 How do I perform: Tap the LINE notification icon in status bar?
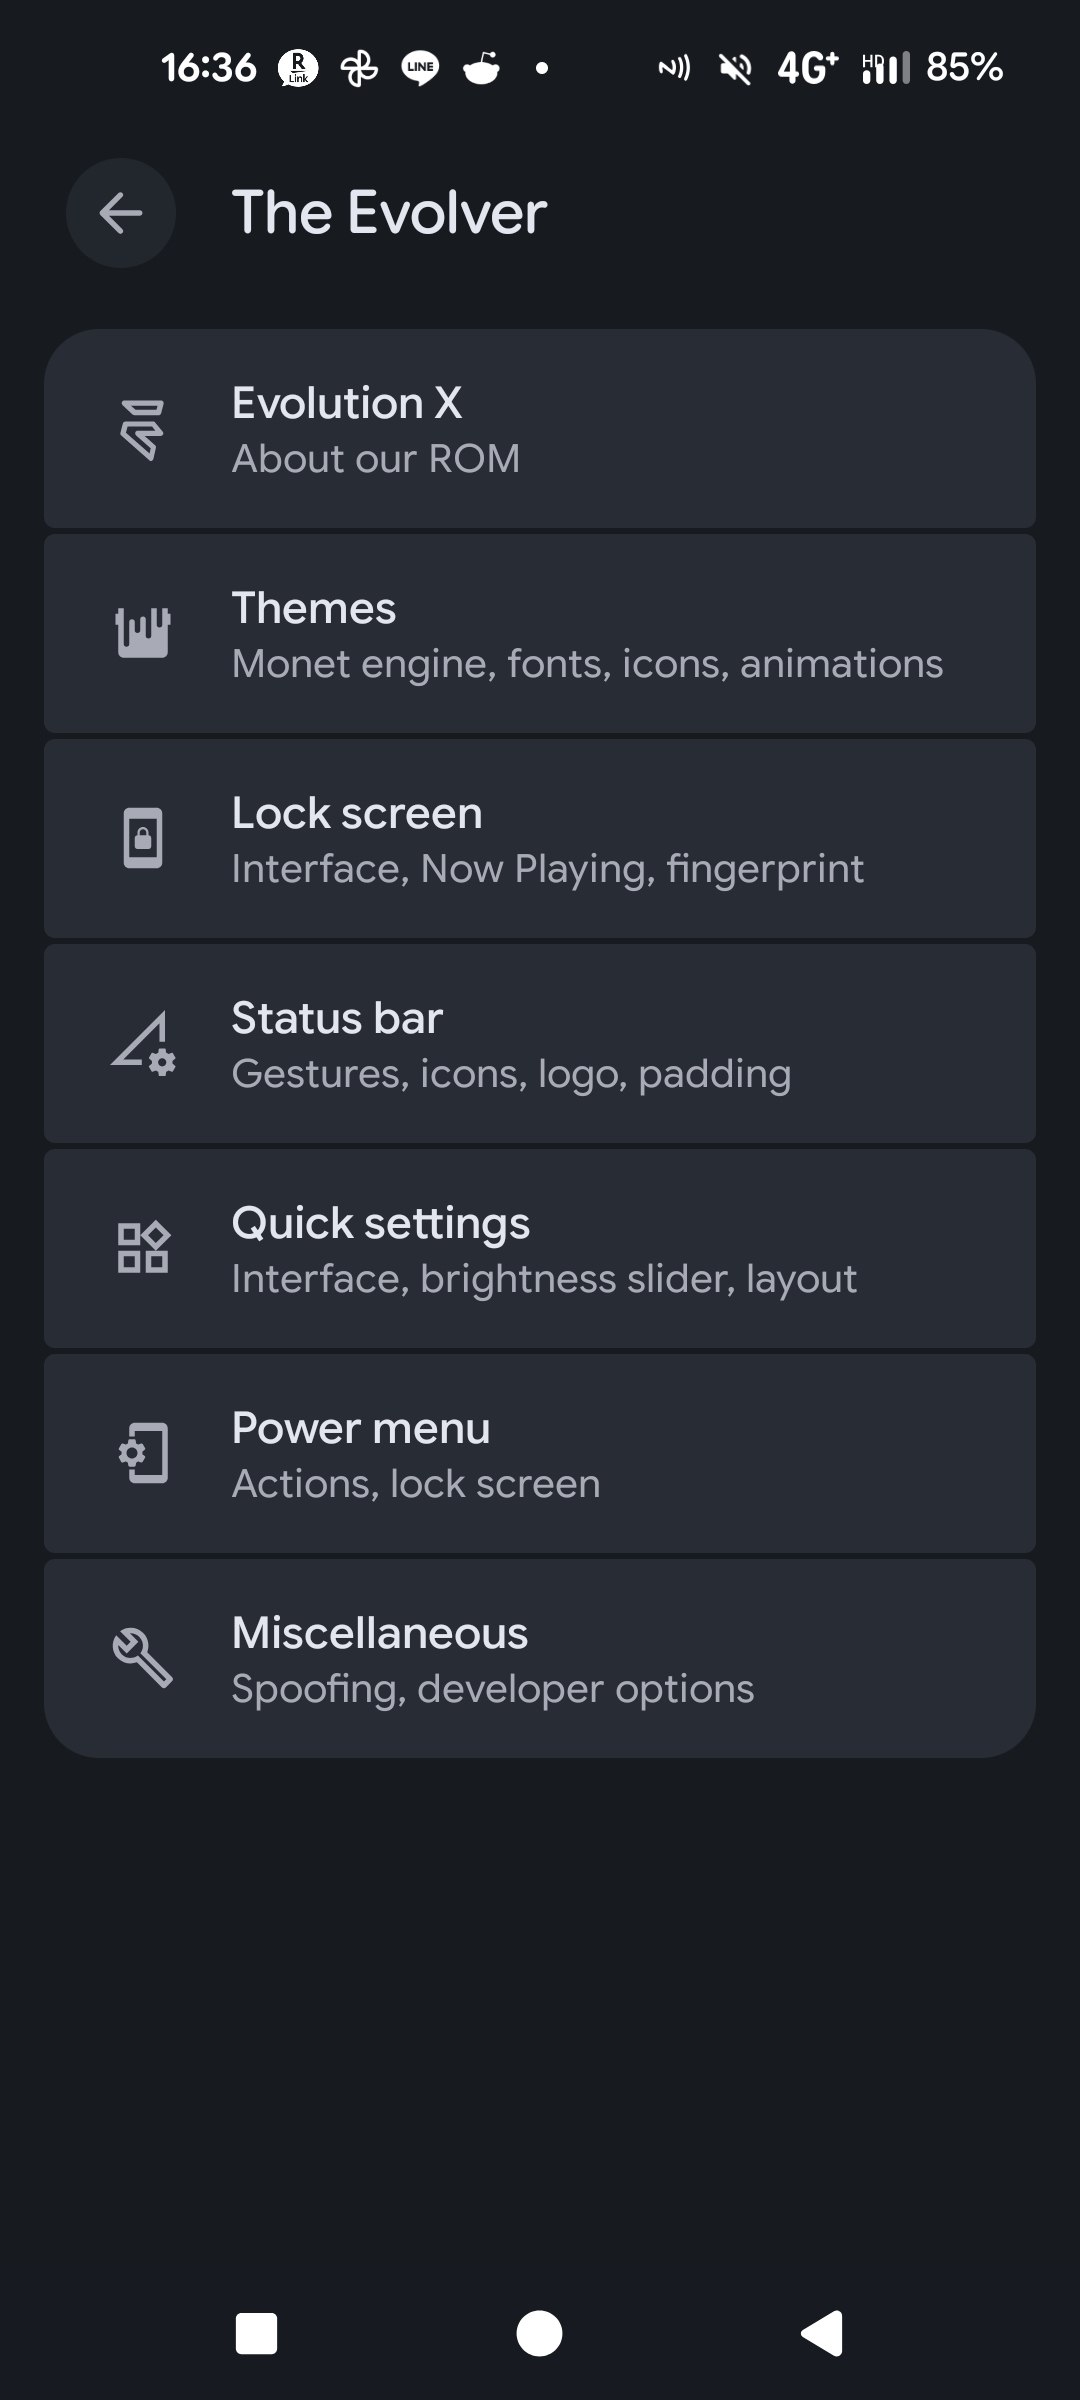[420, 68]
